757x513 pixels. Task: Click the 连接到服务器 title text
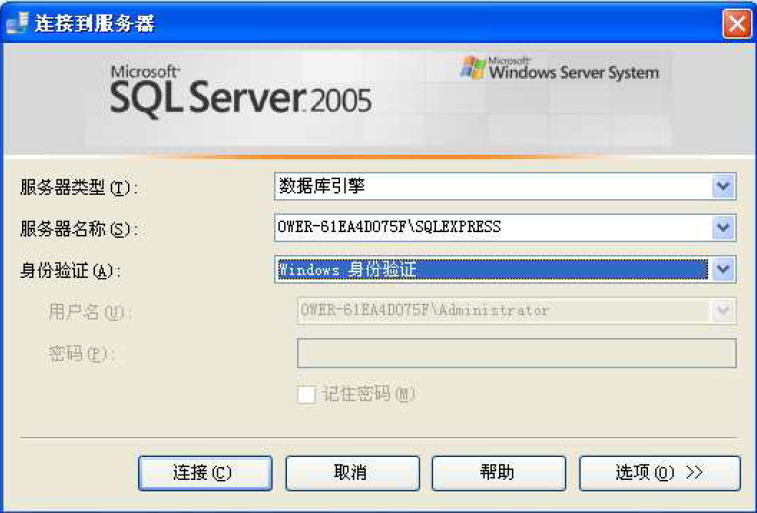[95, 23]
